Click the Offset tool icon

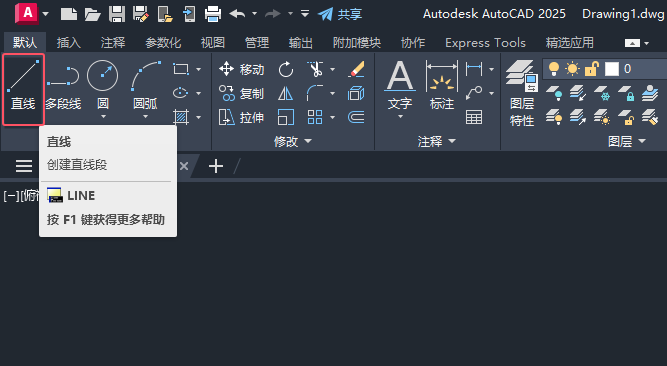coord(356,117)
